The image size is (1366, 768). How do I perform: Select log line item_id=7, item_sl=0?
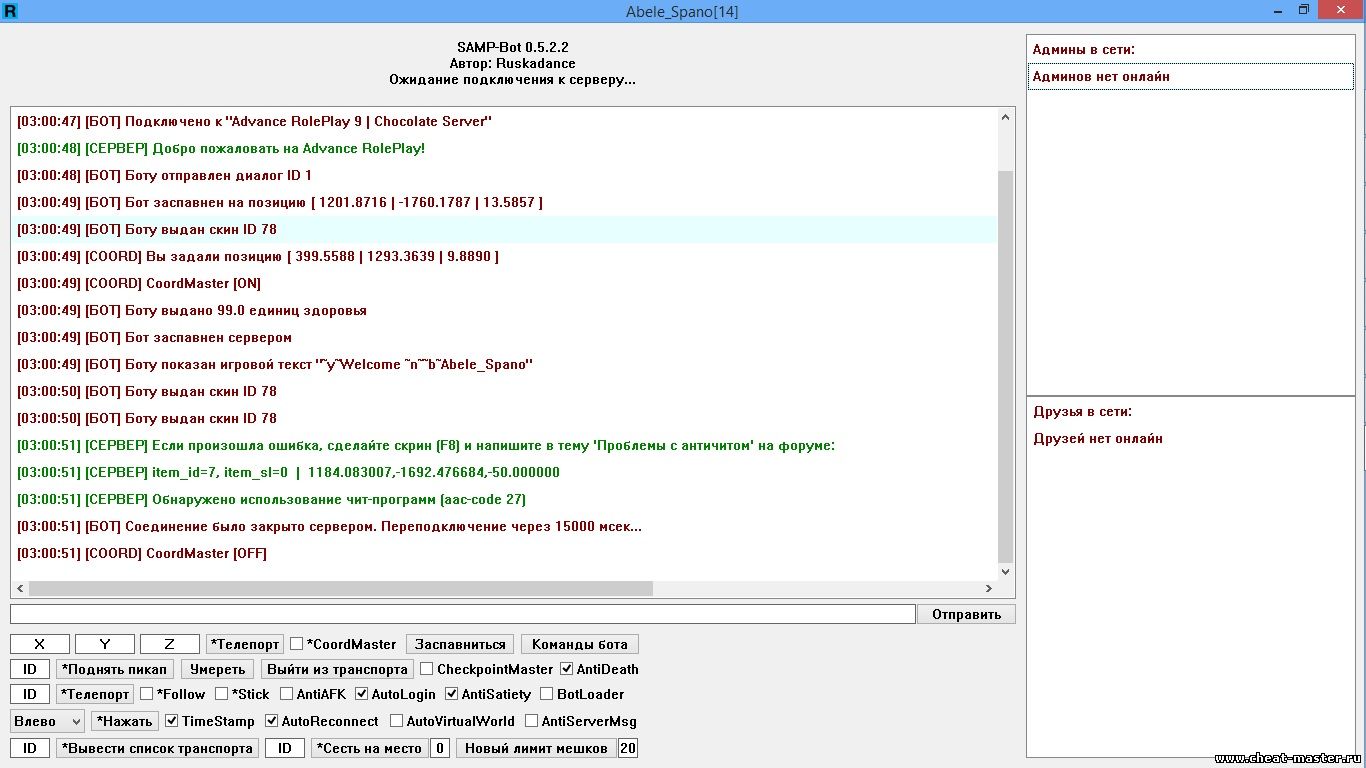(x=504, y=472)
